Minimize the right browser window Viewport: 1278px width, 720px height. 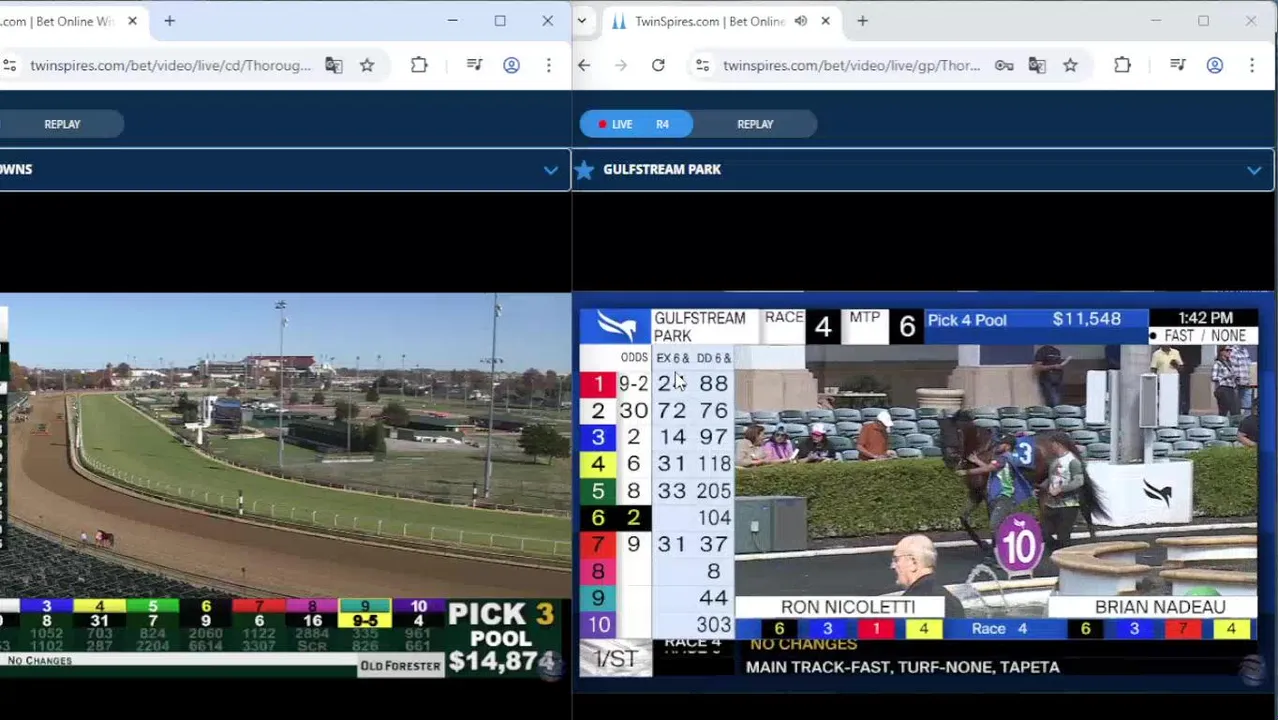1155,21
